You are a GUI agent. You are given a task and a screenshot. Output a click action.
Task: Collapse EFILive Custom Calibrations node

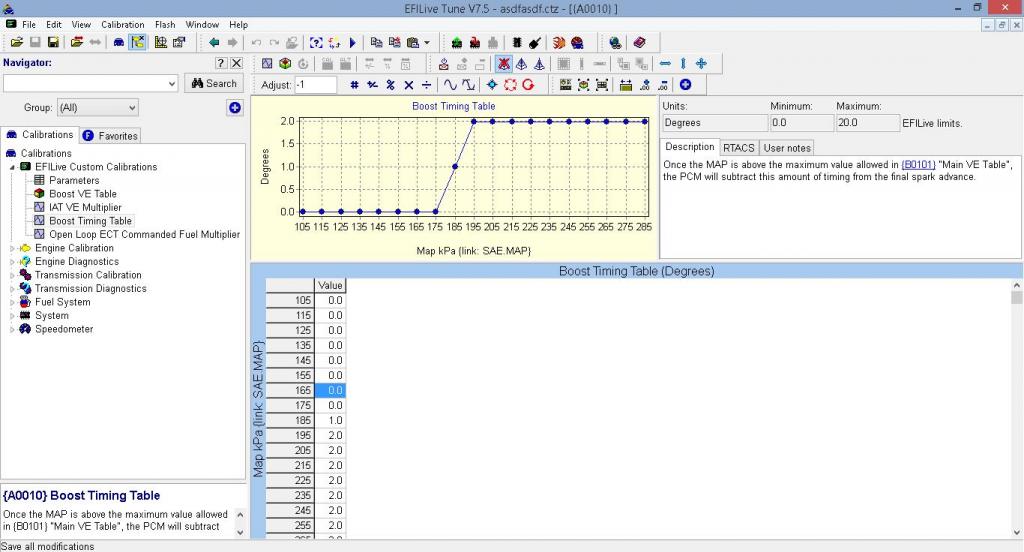12,167
